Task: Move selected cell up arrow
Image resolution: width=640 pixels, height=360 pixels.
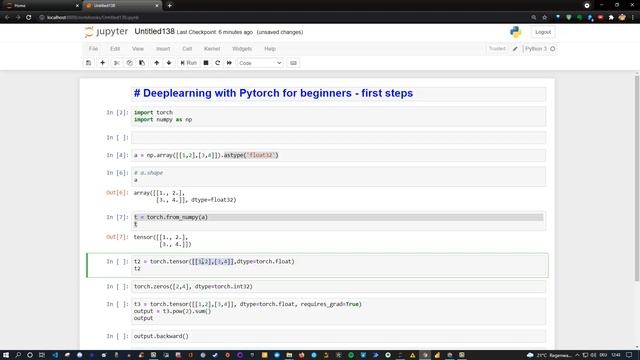Action: click(x=156, y=63)
